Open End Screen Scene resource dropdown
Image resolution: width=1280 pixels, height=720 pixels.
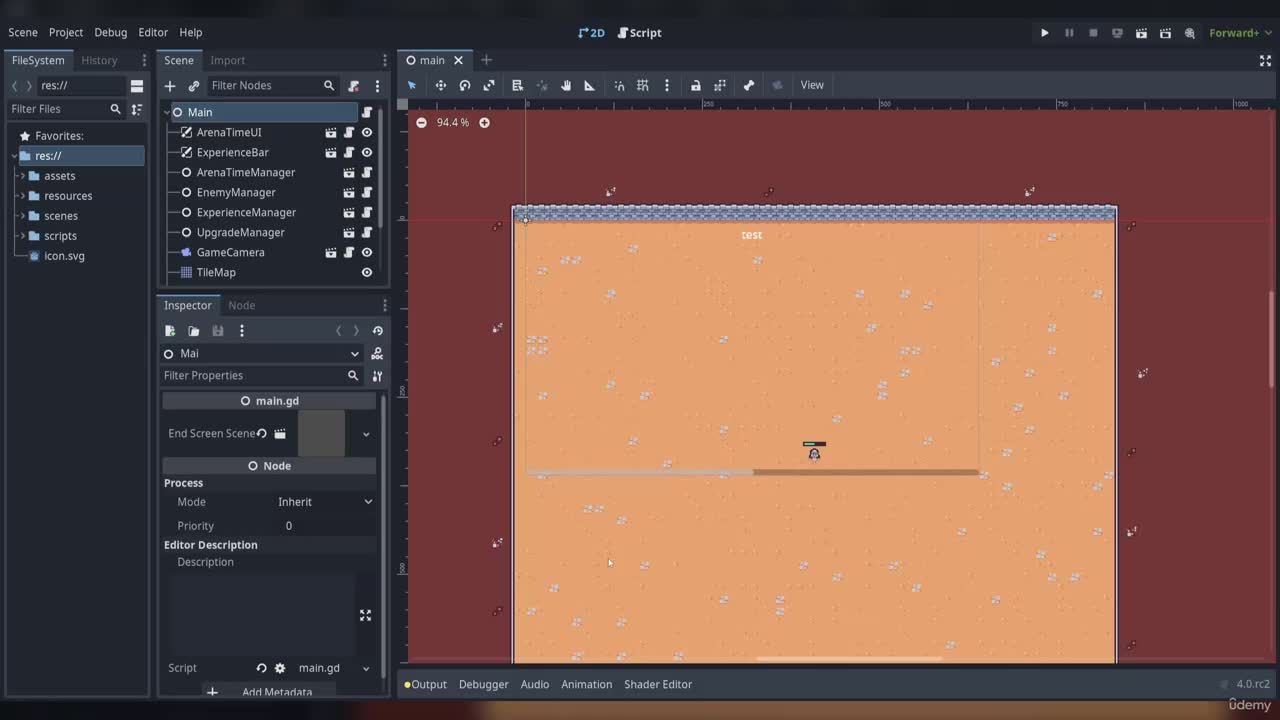click(366, 434)
